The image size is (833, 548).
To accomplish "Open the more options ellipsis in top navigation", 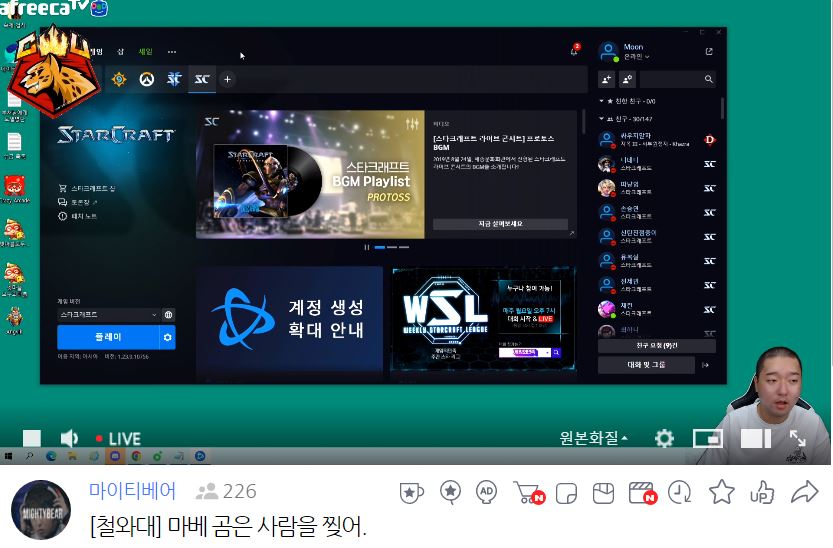I will (172, 52).
